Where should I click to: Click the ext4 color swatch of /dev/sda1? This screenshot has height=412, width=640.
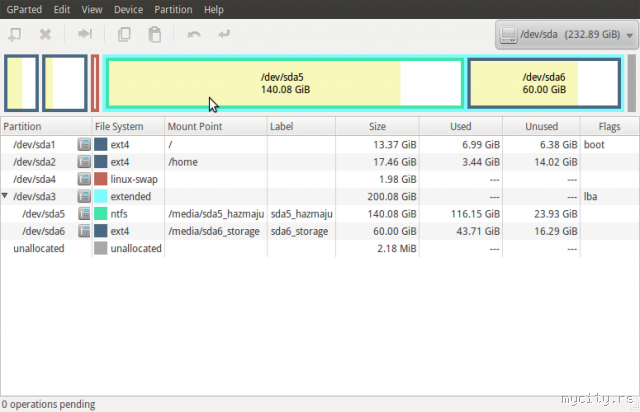coord(100,145)
